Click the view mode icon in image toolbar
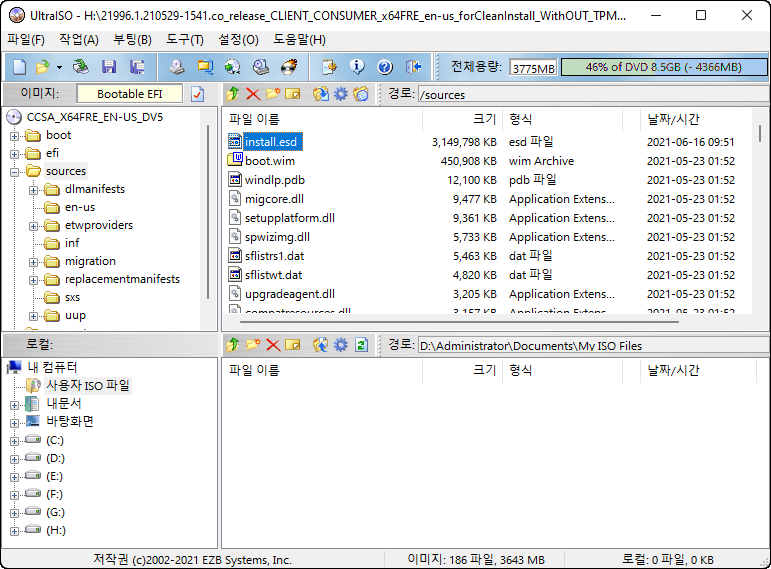The image size is (771, 569). coord(361,93)
